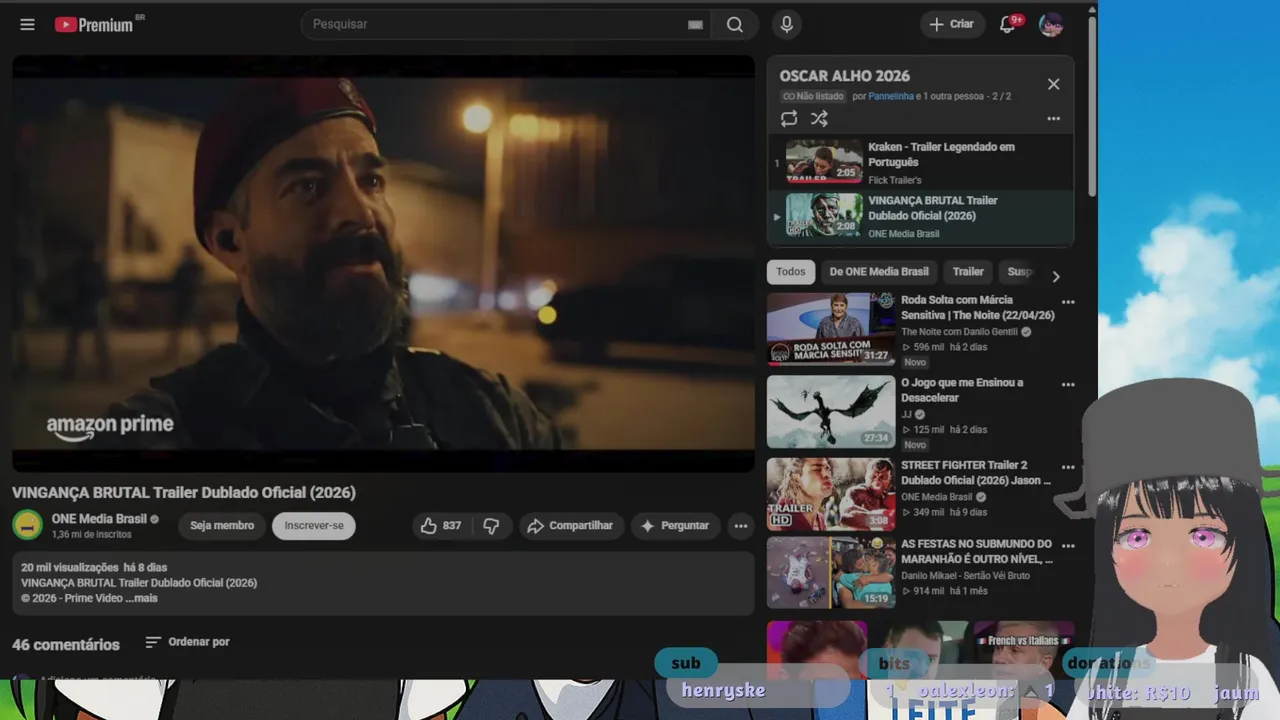Screen dimensions: 1280x720
Task: Like the video with 837 likes
Action: [440, 525]
